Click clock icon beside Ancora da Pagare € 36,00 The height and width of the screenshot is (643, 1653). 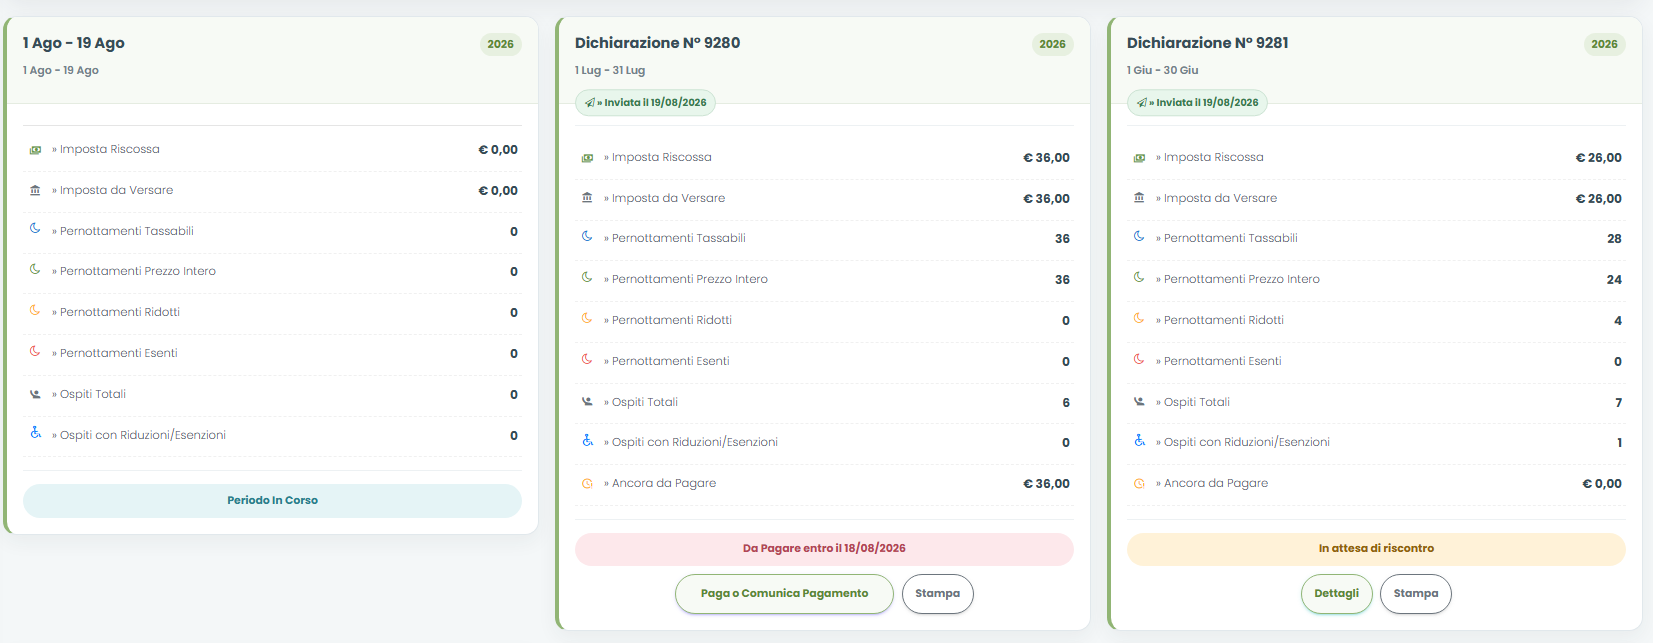point(587,484)
